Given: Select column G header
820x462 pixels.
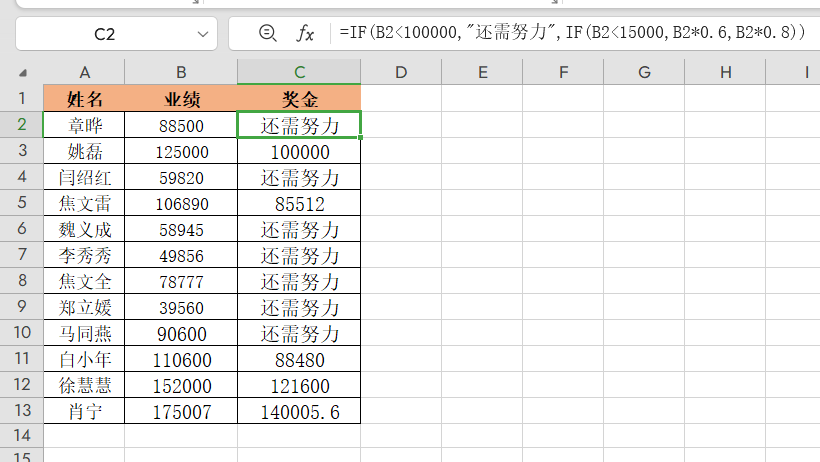Looking at the screenshot, I should pyautogui.click(x=644, y=72).
